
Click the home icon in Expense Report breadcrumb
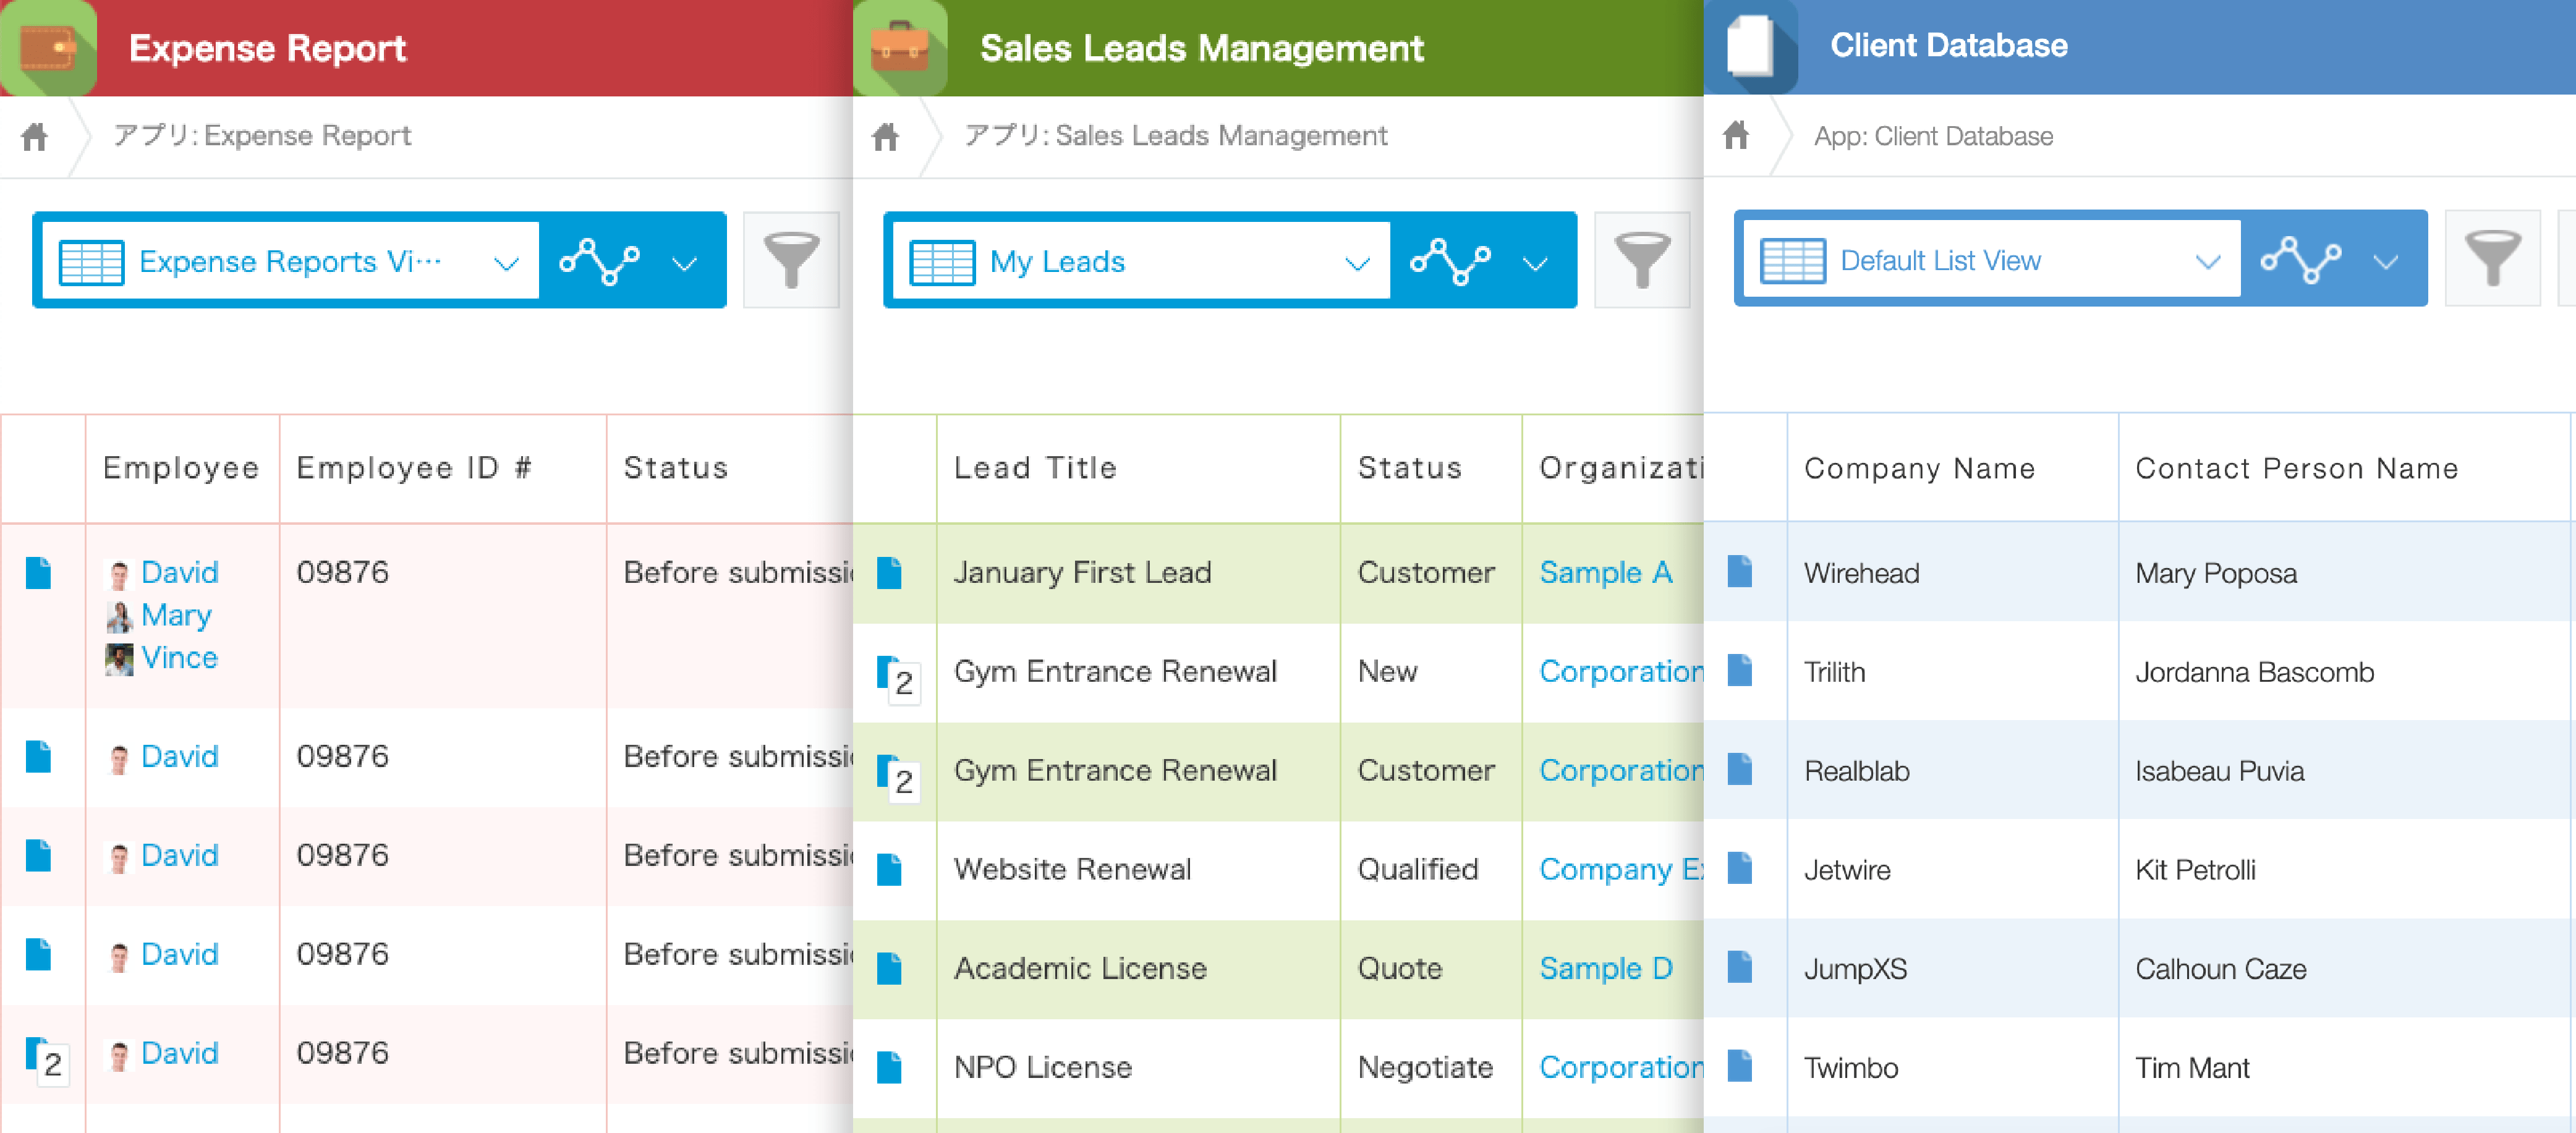pyautogui.click(x=35, y=136)
